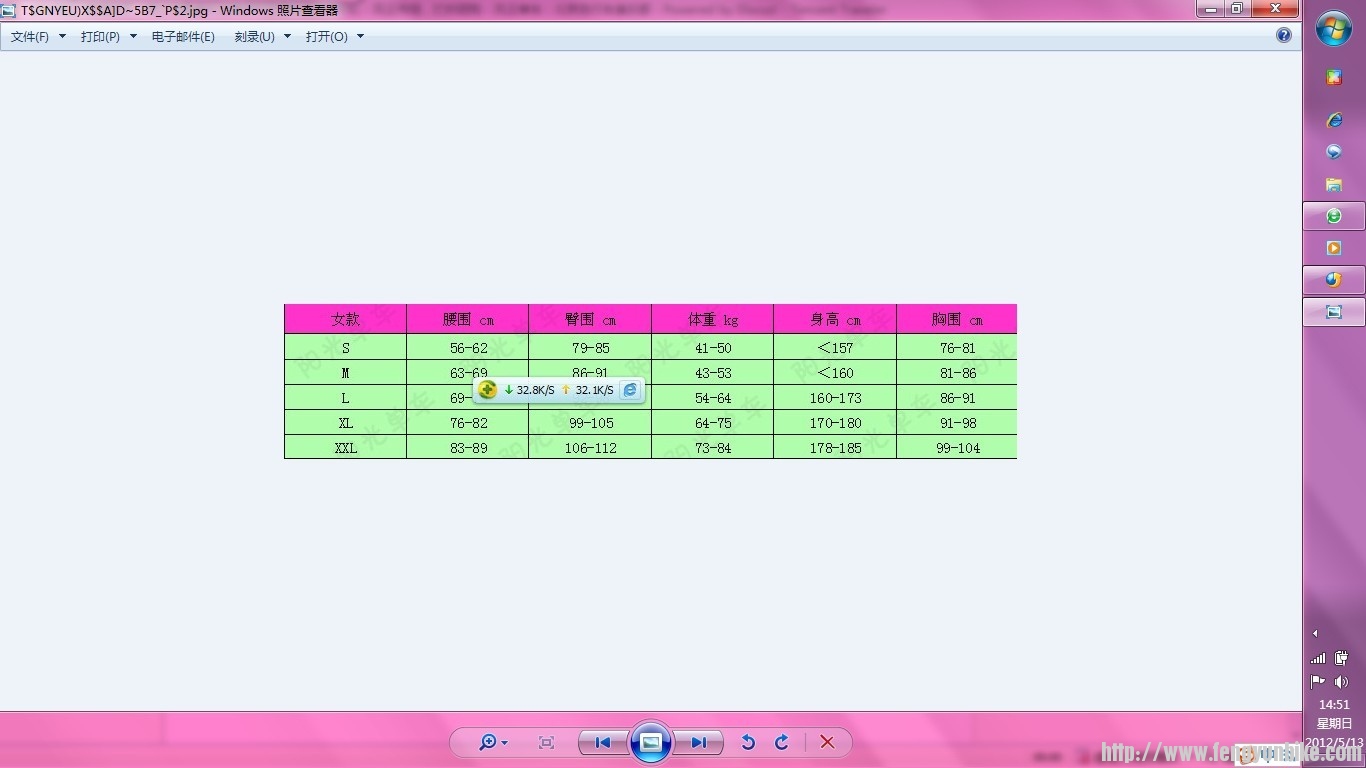This screenshot has height=768, width=1366.
Task: Skip to the next photo
Action: (698, 742)
